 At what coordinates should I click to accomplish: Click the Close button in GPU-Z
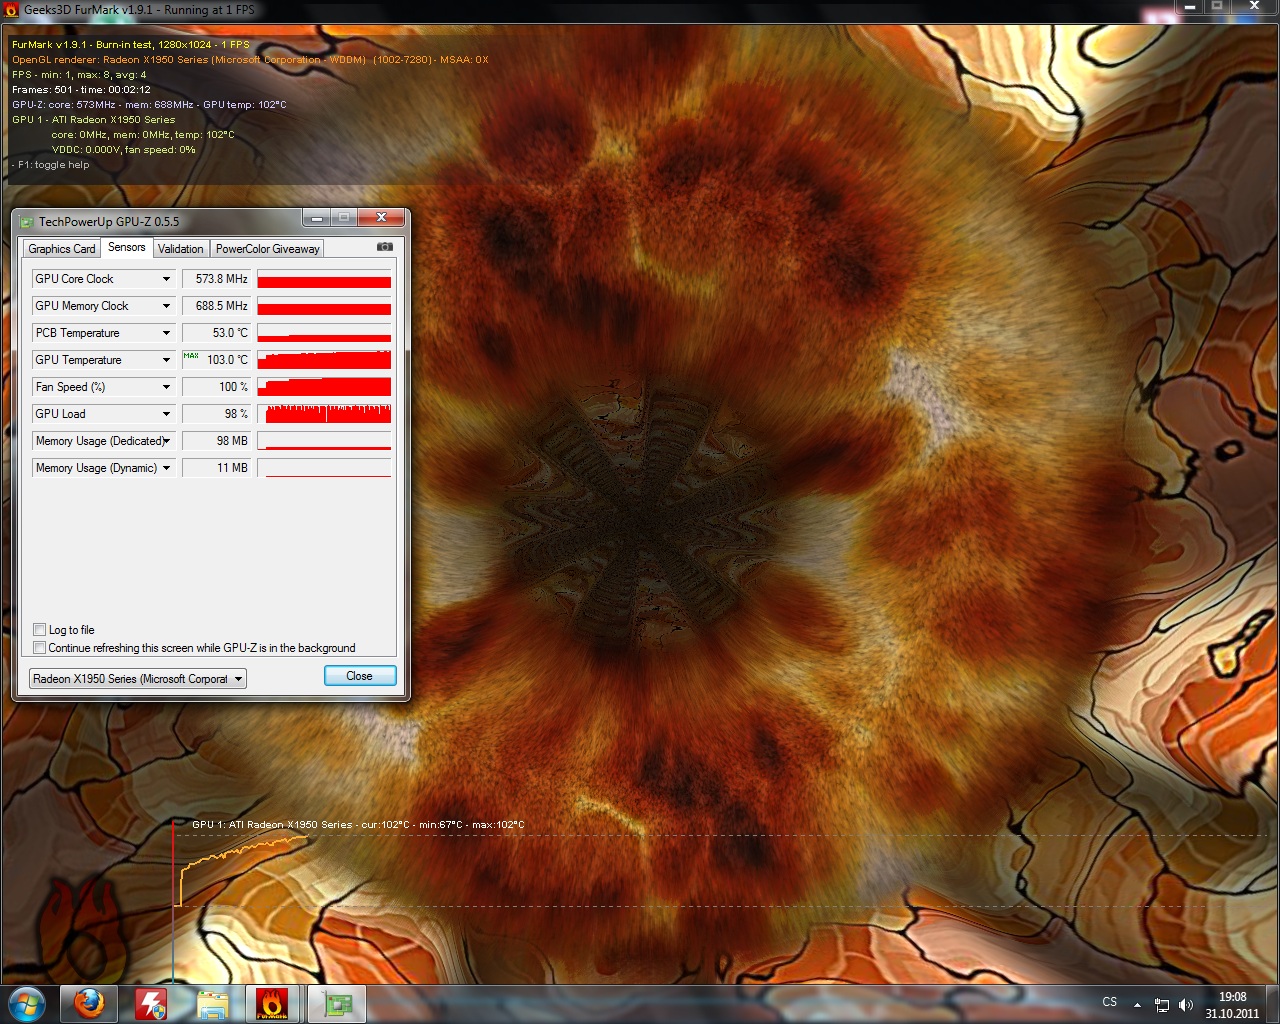[360, 676]
